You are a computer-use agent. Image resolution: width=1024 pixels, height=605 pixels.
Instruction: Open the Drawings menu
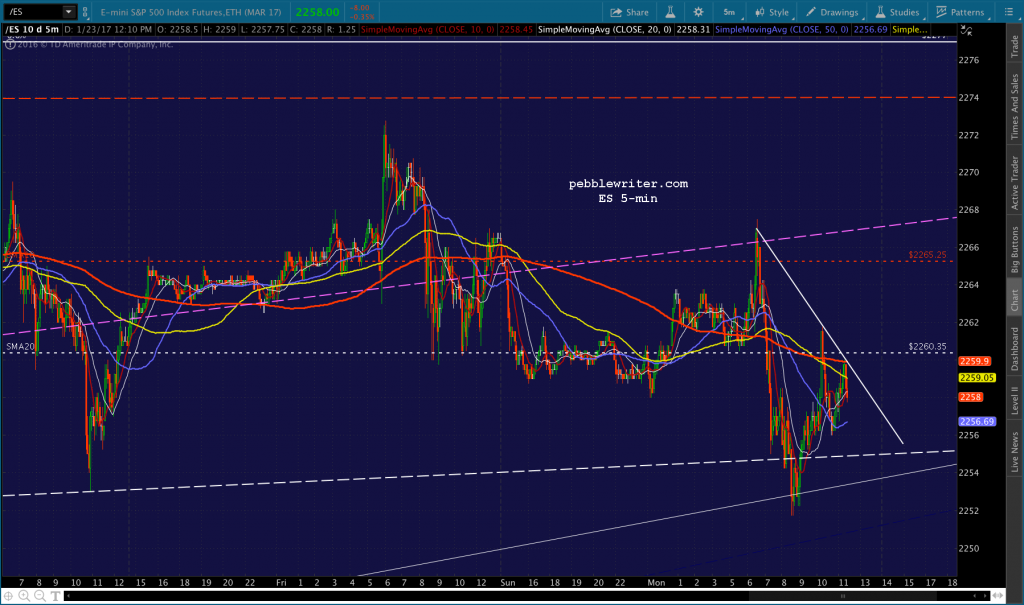833,12
